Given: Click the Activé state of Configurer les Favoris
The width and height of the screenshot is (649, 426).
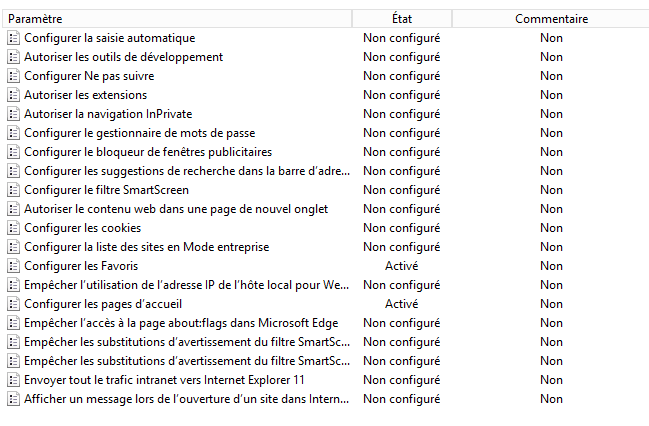Looking at the screenshot, I should click(x=401, y=266).
